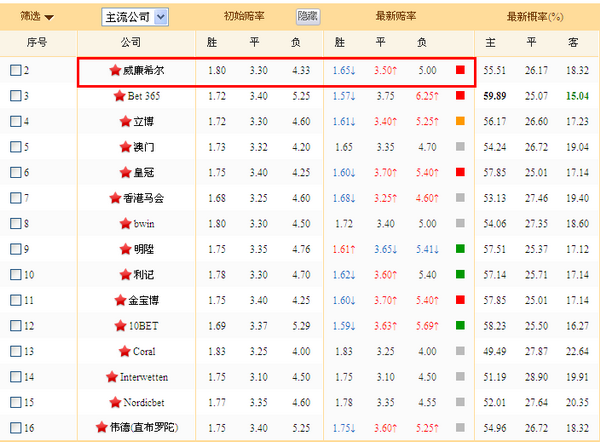Select the checkbox for row 13
600x442 pixels.
click(x=15, y=351)
